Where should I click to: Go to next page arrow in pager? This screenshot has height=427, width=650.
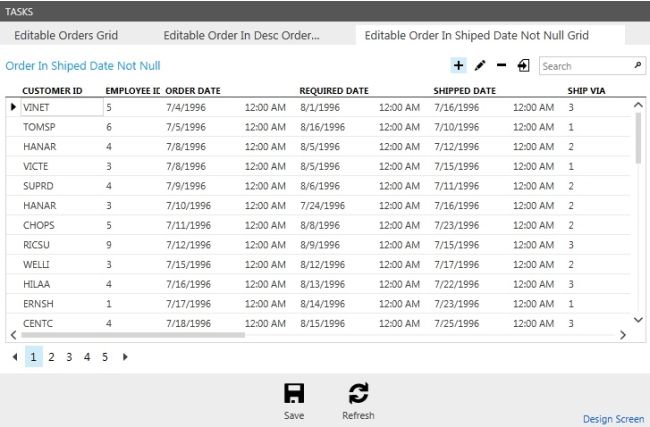point(125,357)
